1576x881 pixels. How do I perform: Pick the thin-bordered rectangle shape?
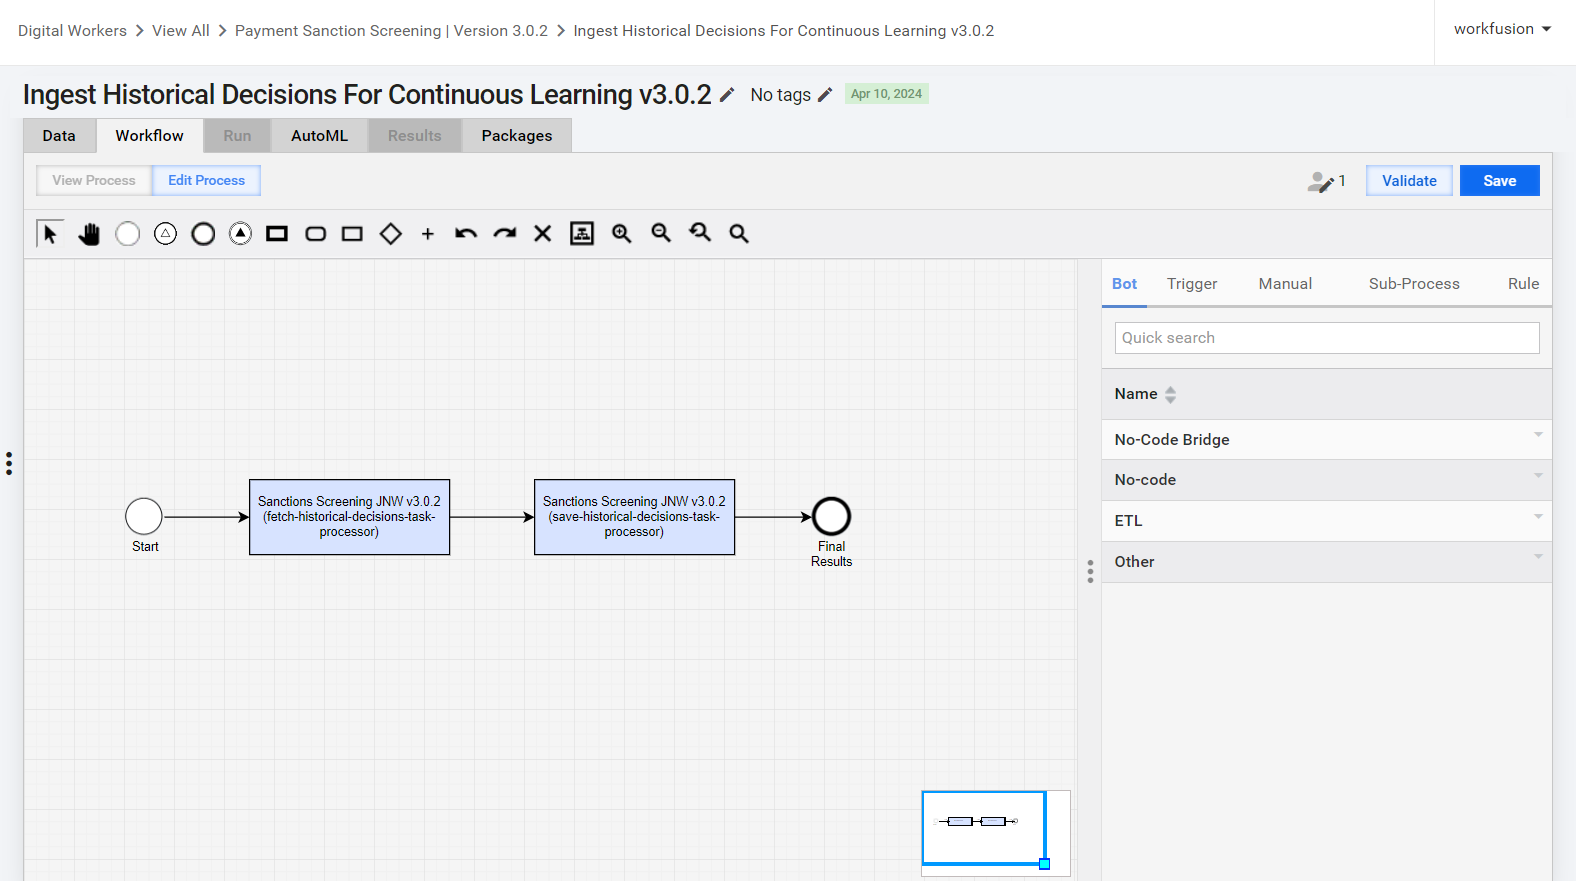[352, 233]
